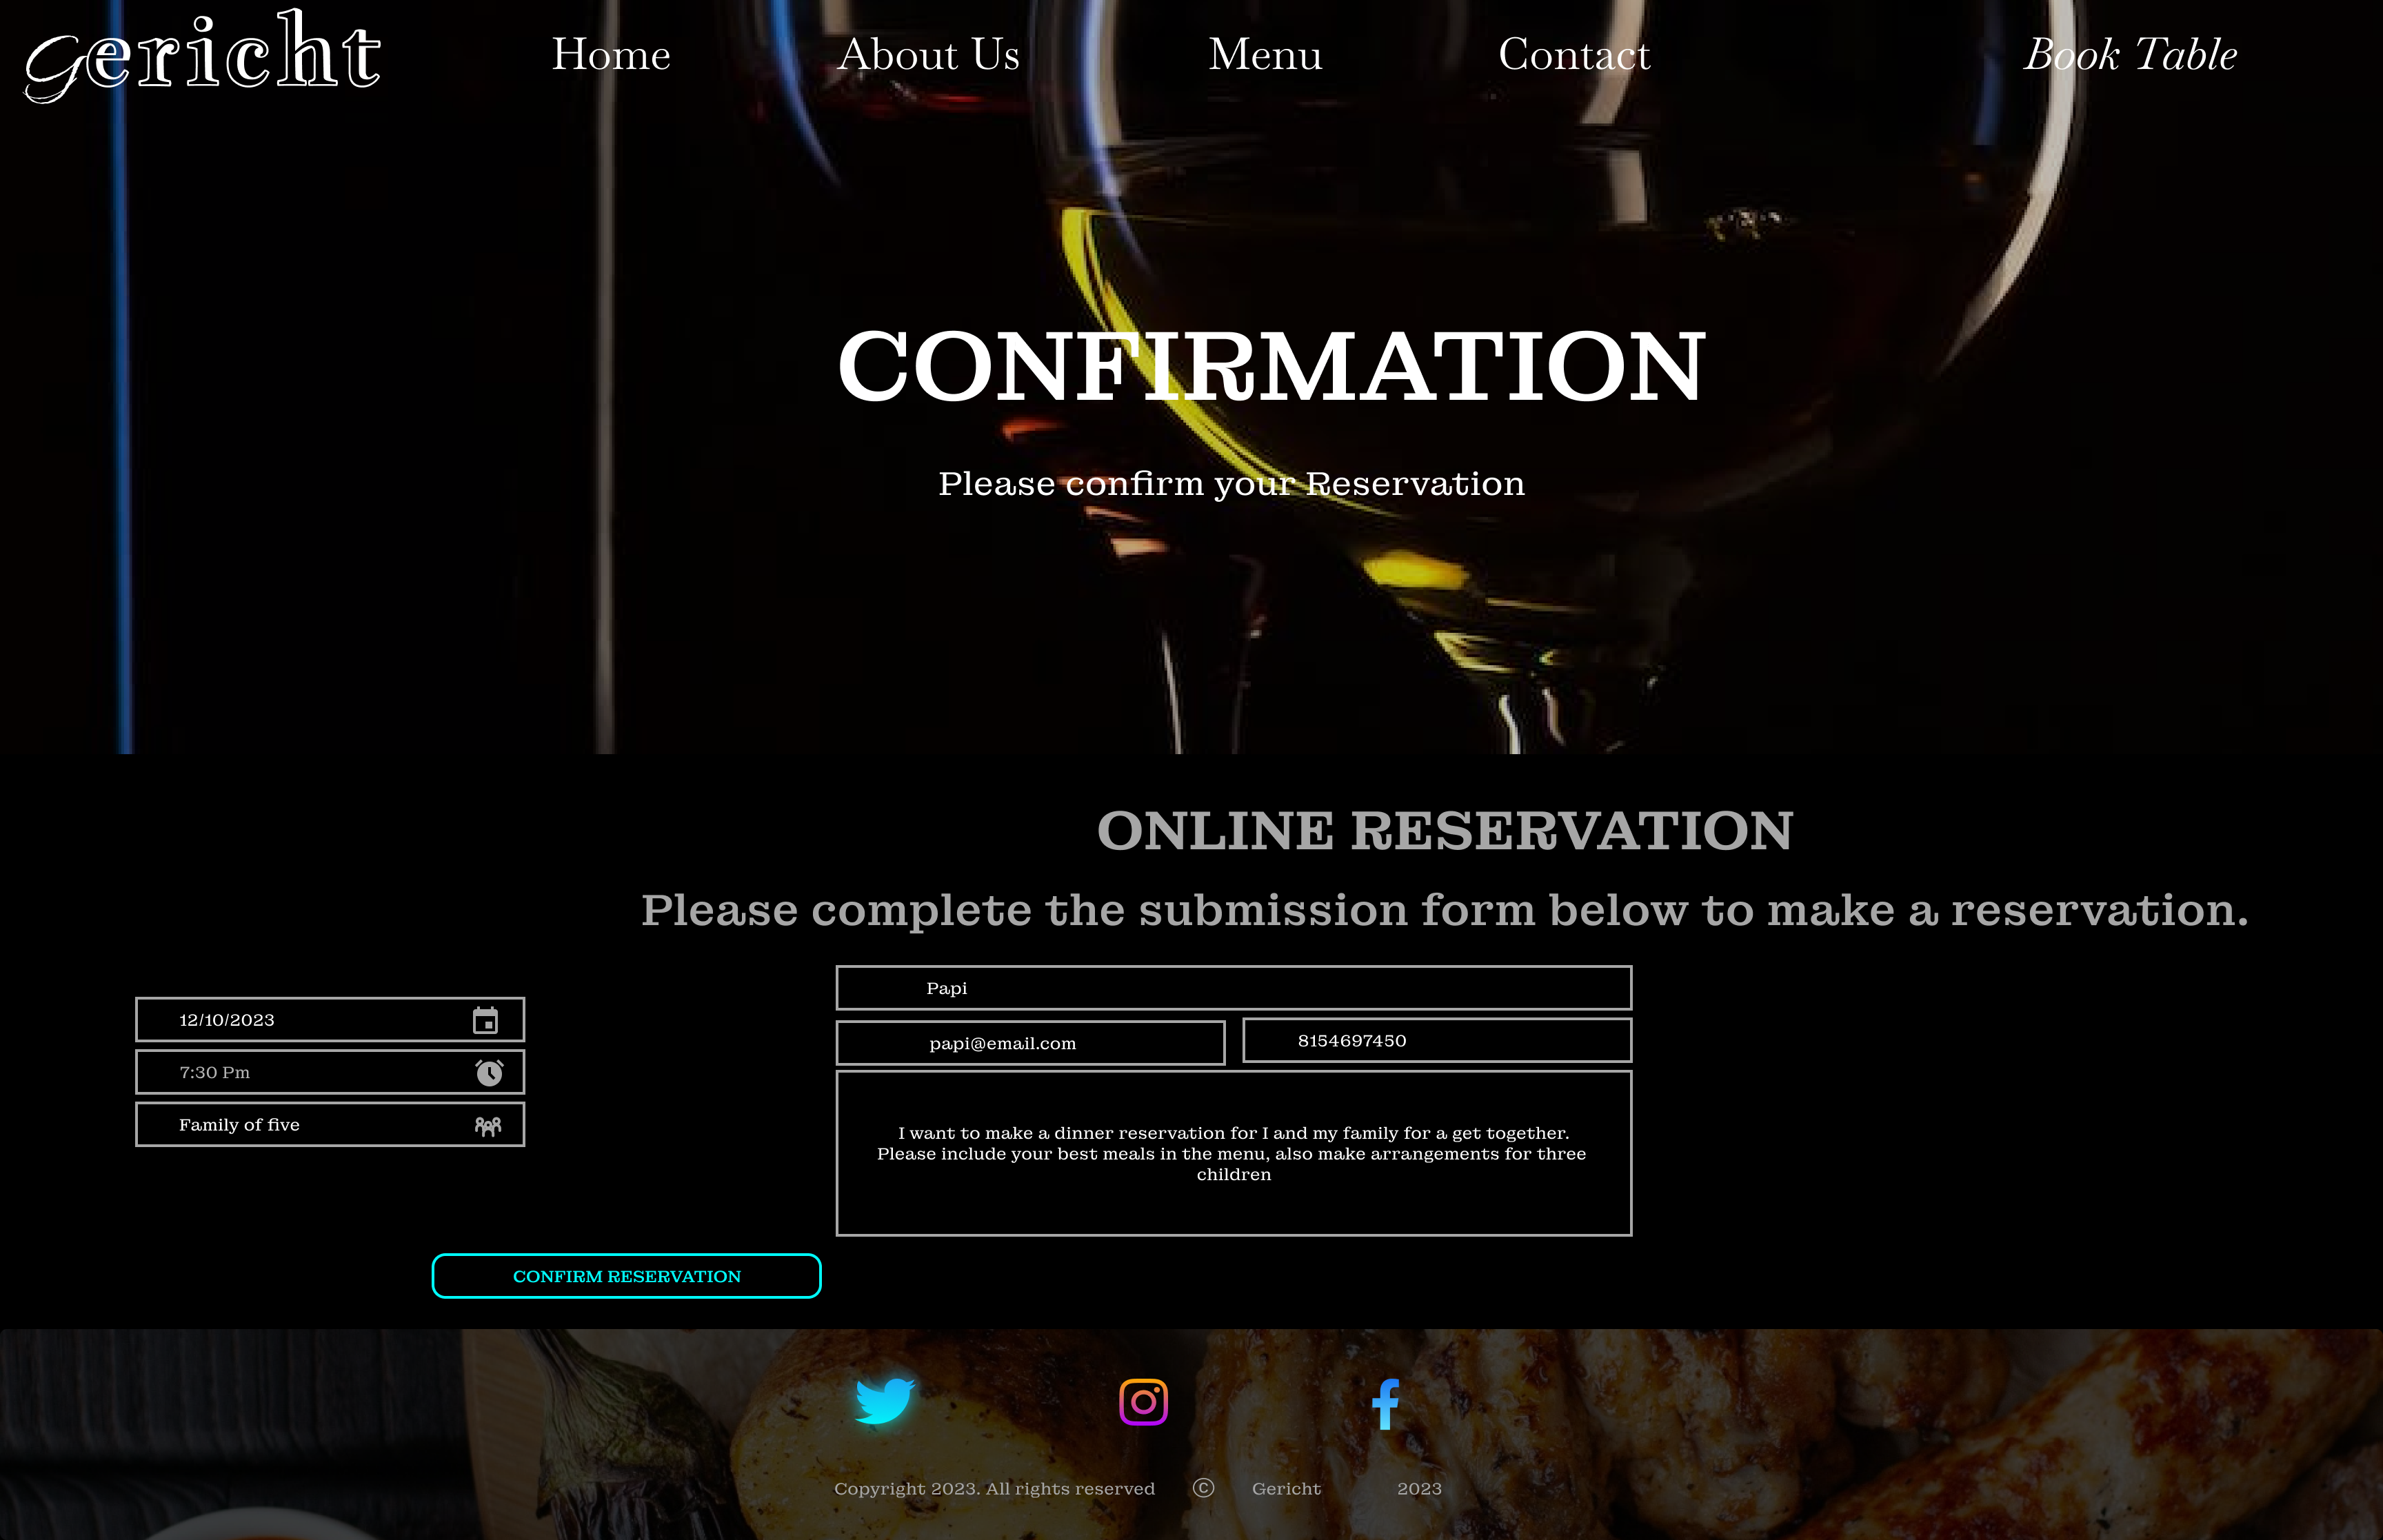
Task: Click the clock icon in time field
Action: tap(489, 1073)
